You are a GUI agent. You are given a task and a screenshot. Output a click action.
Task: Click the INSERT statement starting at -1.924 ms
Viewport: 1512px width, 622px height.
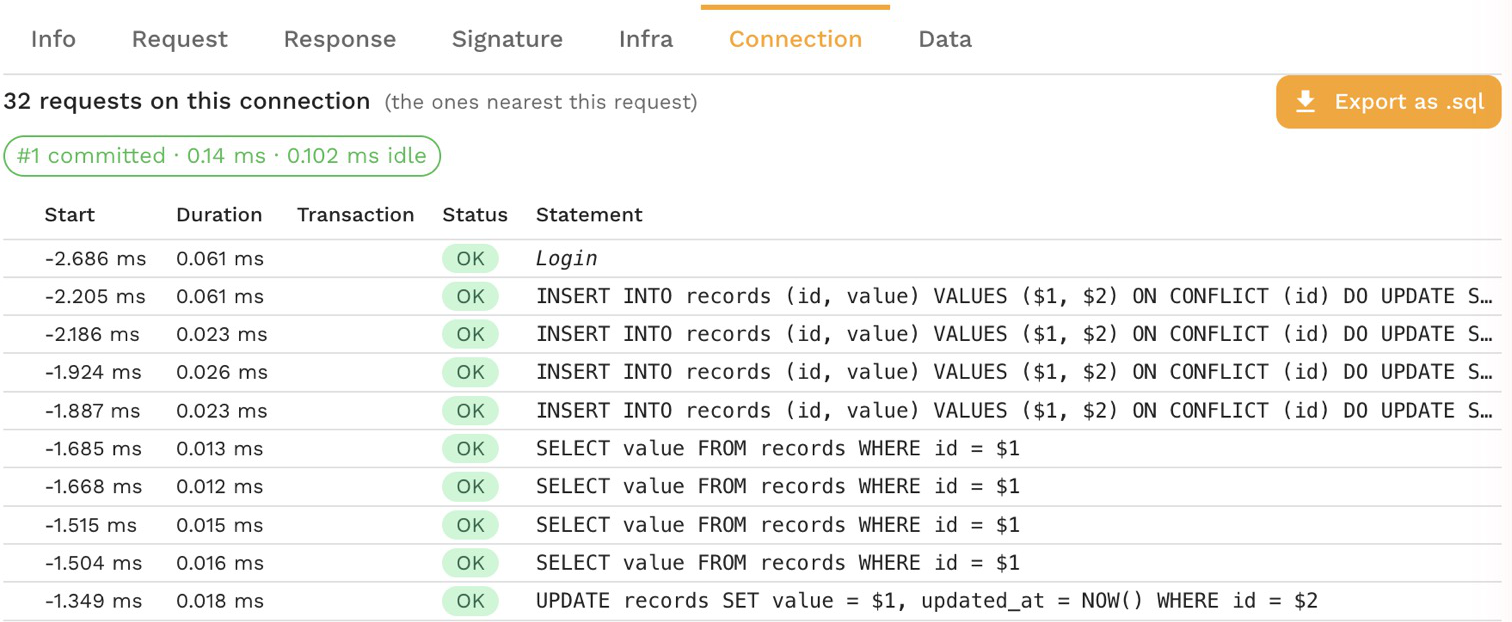tap(1015, 372)
